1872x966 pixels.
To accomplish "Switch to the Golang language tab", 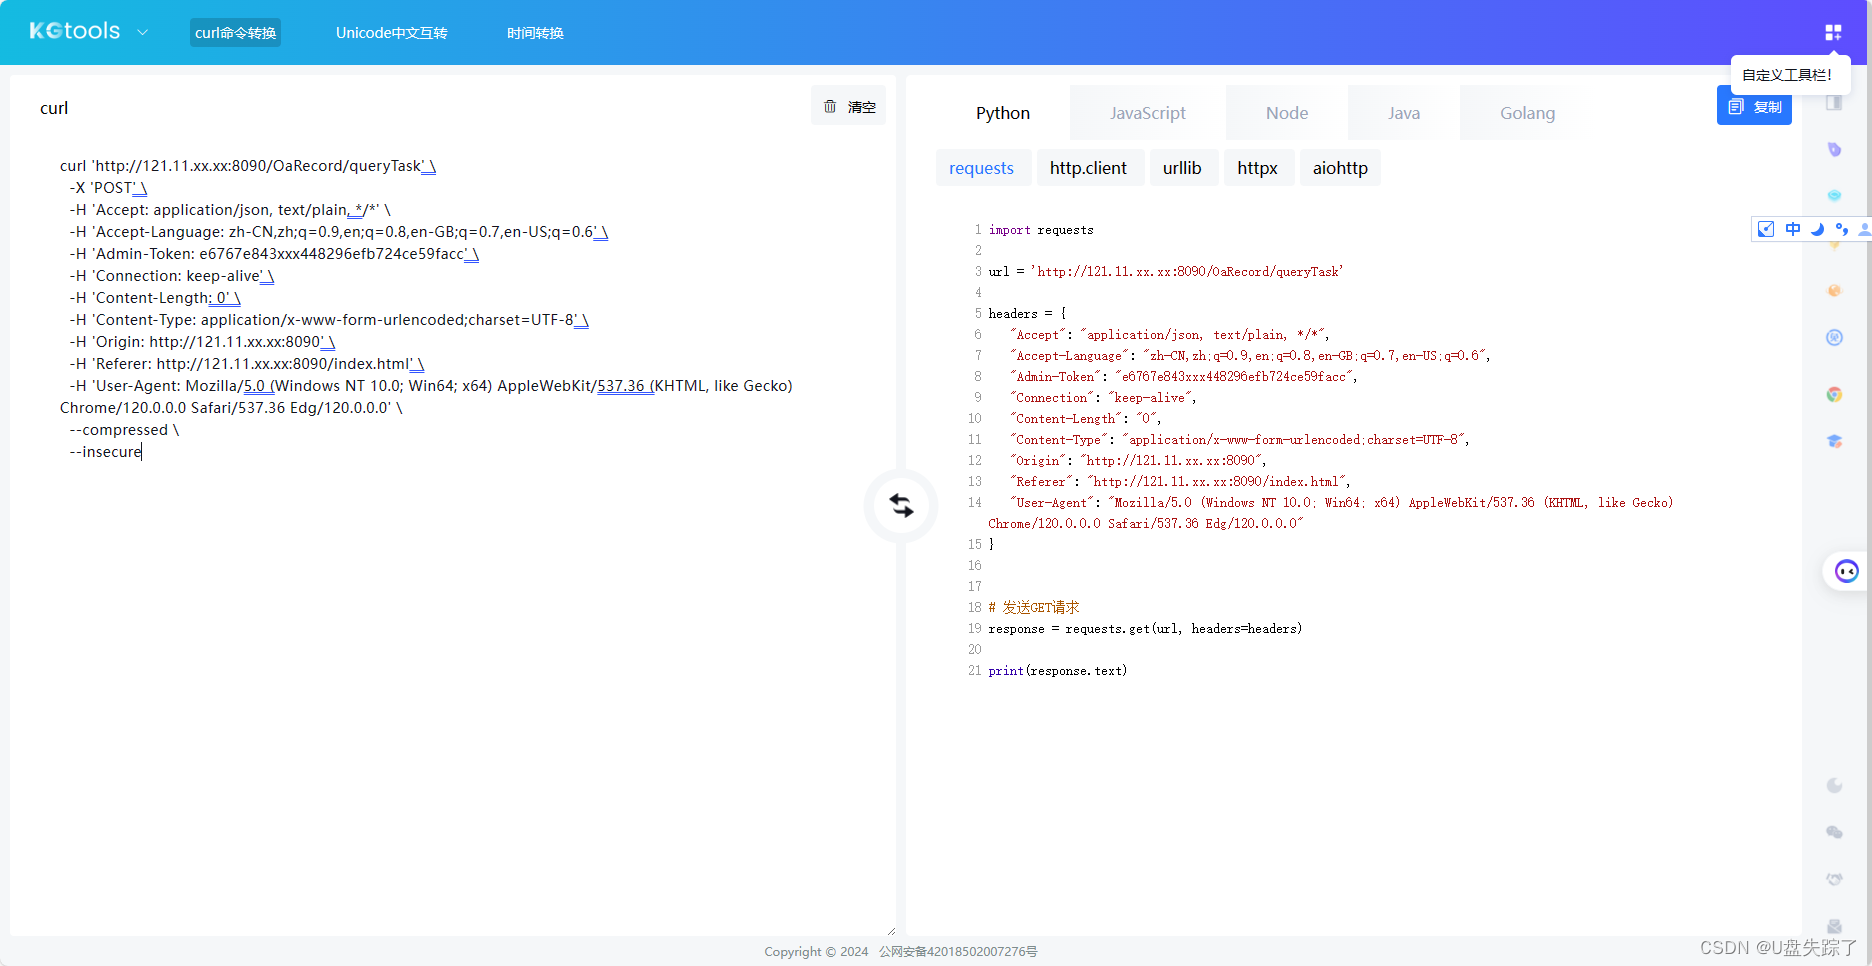I will (1528, 113).
